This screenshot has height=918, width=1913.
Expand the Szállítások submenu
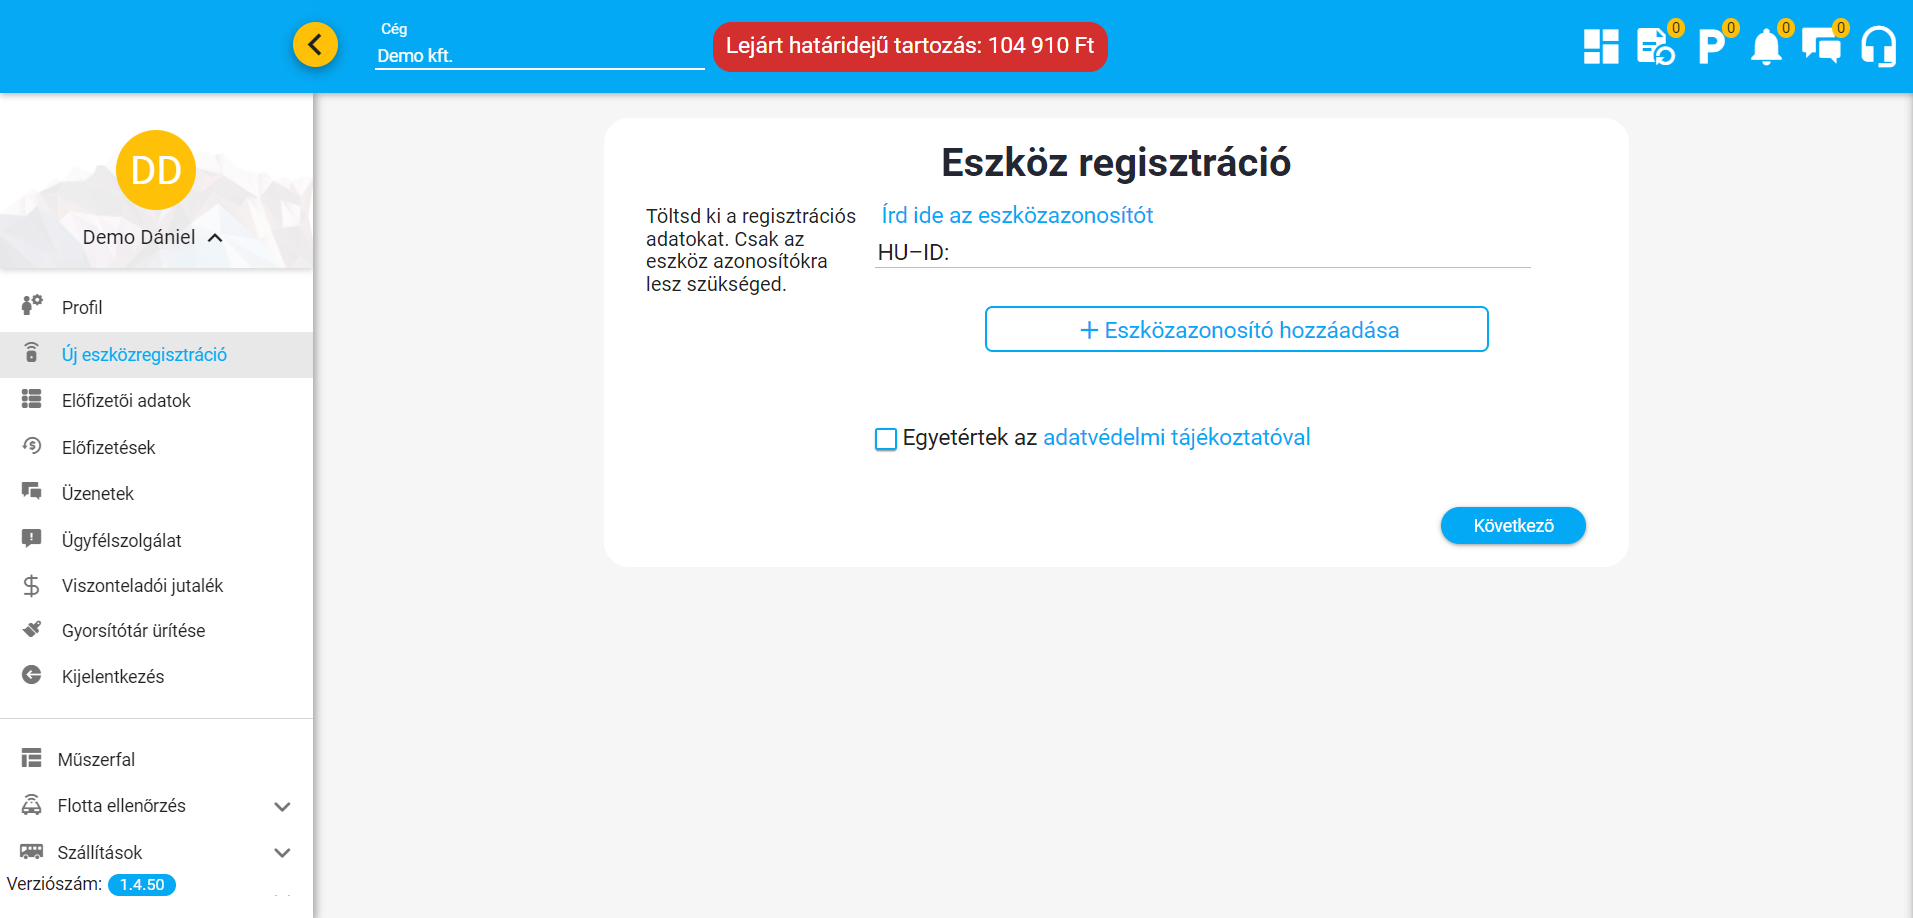click(x=282, y=853)
